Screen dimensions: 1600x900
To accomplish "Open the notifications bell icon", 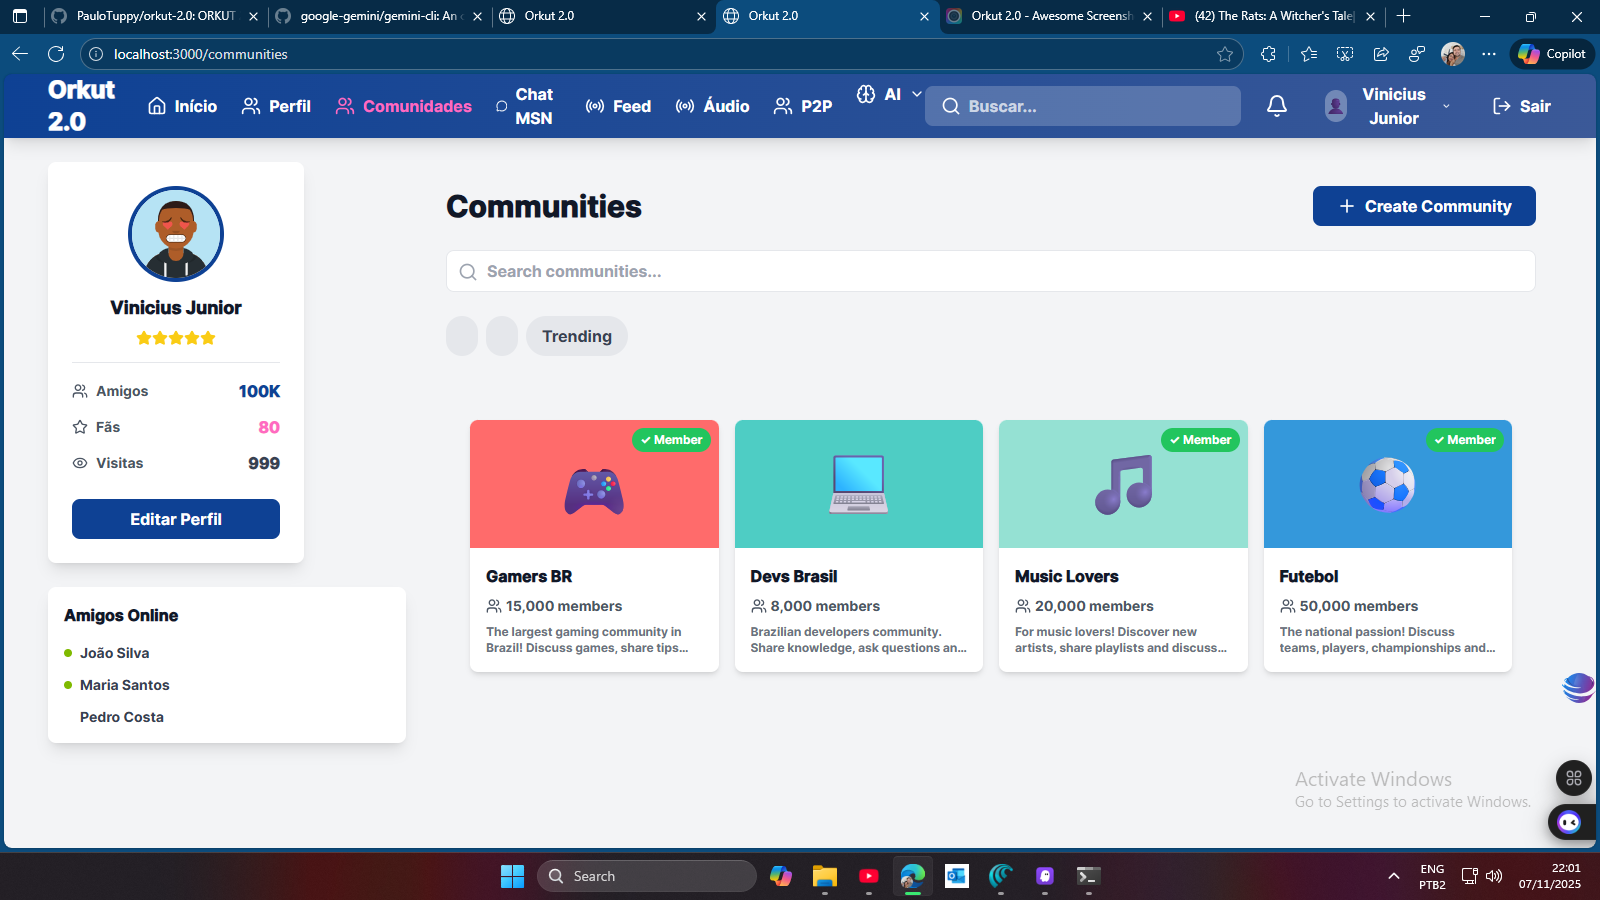I will point(1277,106).
